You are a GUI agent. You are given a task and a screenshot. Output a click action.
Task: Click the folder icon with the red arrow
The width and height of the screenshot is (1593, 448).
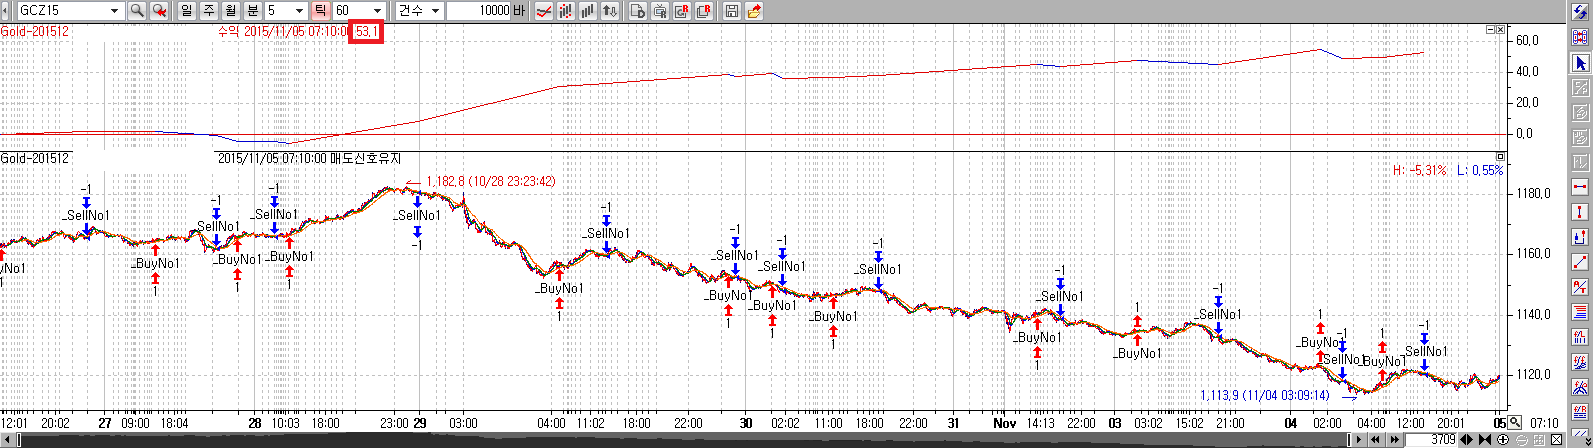pyautogui.click(x=754, y=11)
